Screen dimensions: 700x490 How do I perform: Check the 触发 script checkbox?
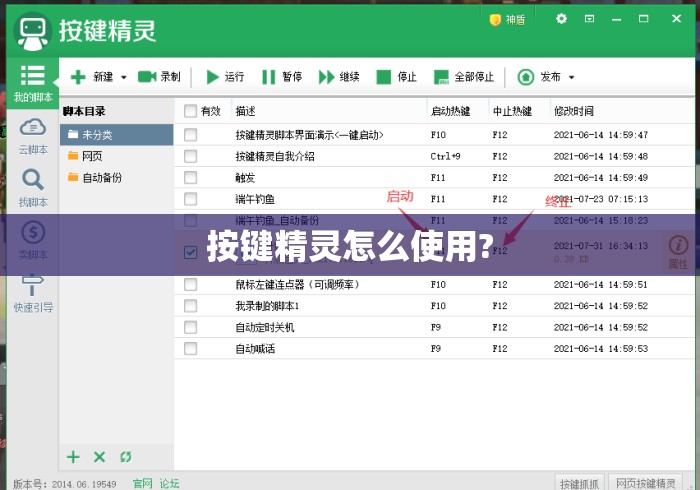tap(191, 178)
